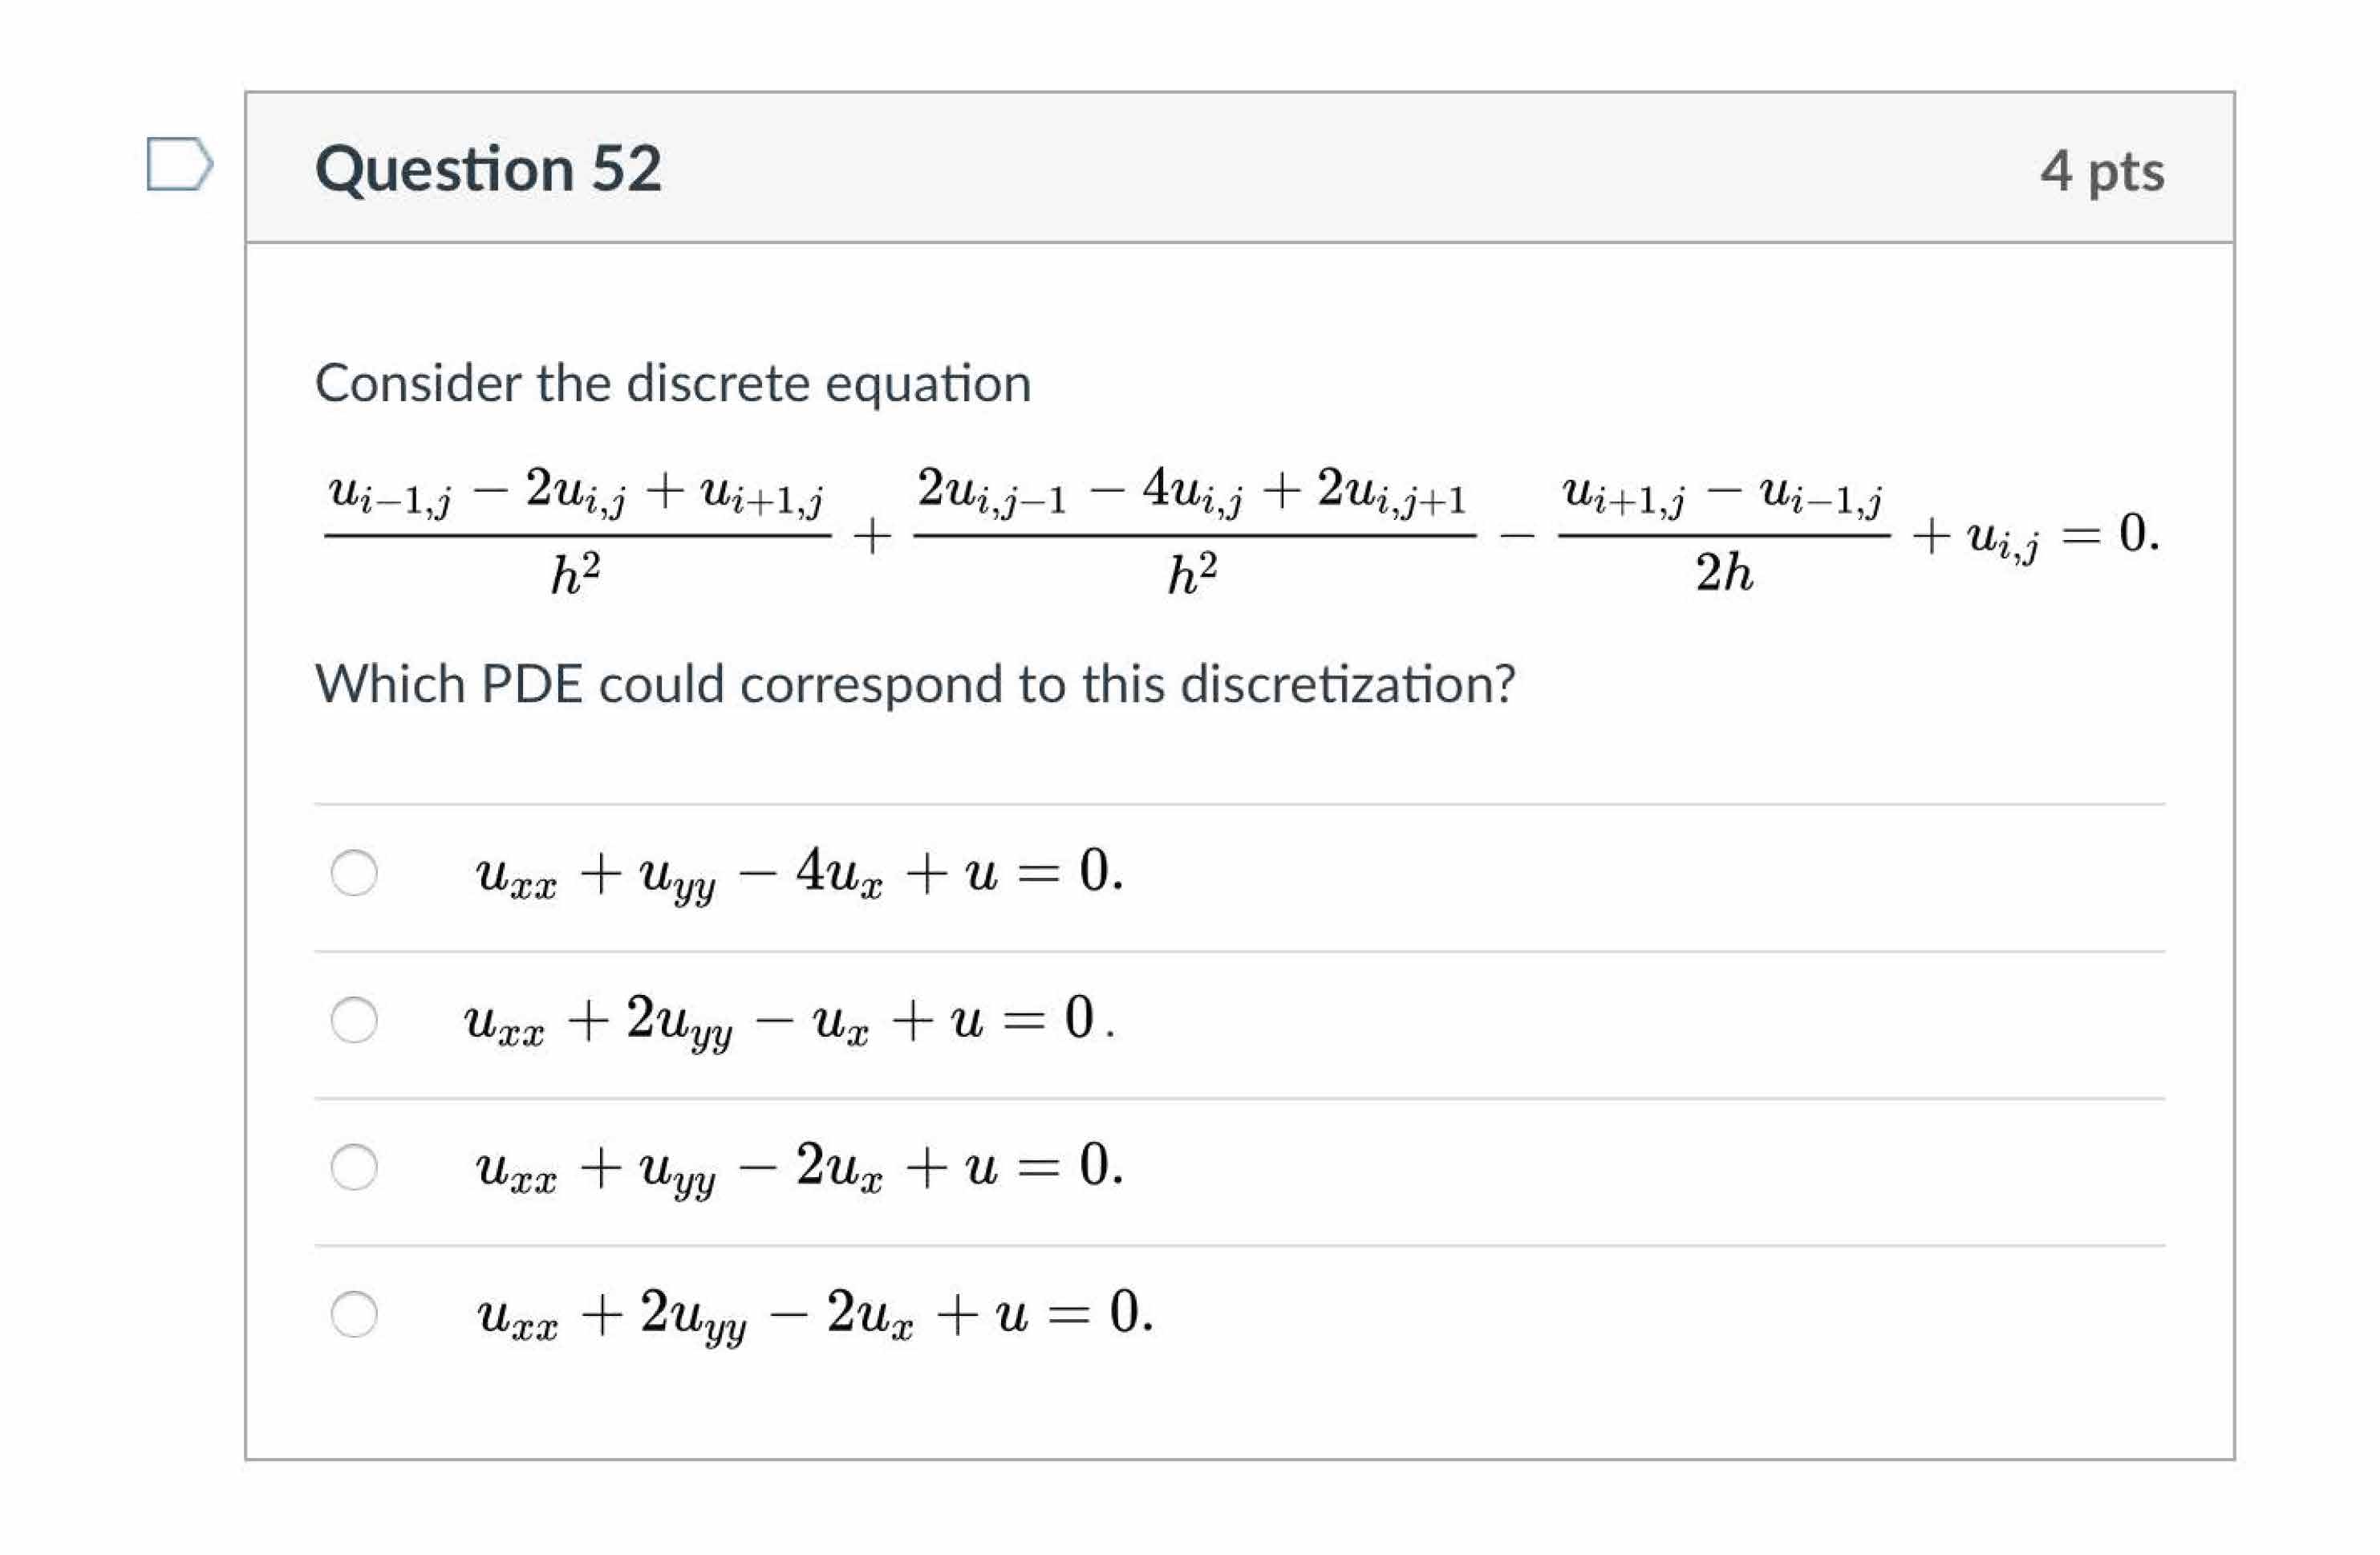Click the answer text u_xx + u_yy − 2u_x + u = 0
Image resolution: width=2380 pixels, height=1555 pixels.
click(799, 1168)
